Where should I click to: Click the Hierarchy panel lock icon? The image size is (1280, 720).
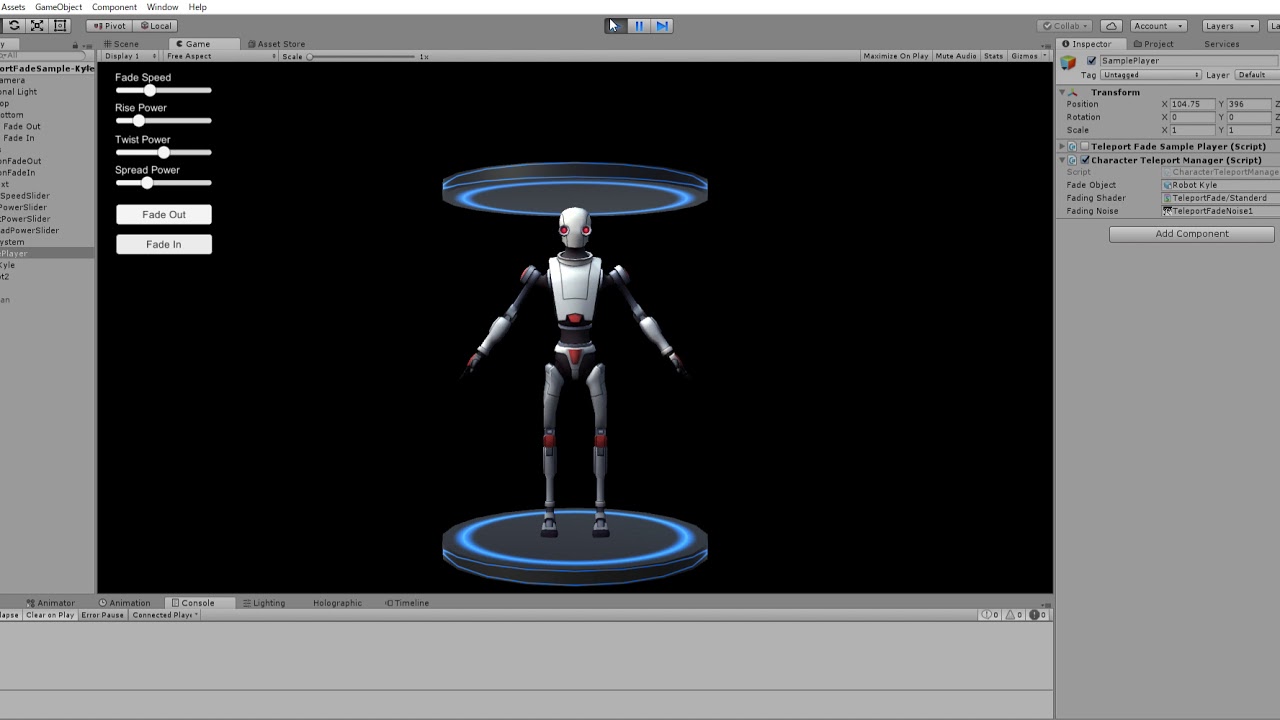(x=75, y=45)
